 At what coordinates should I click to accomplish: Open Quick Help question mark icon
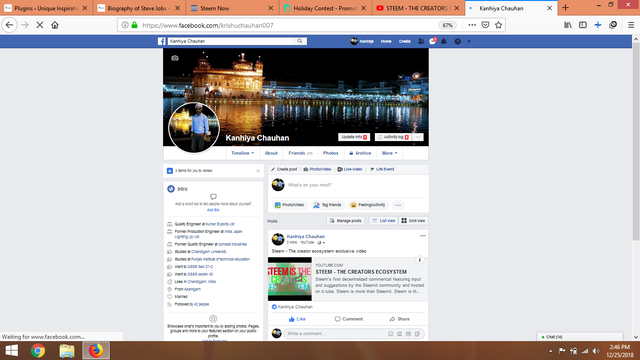[x=458, y=41]
